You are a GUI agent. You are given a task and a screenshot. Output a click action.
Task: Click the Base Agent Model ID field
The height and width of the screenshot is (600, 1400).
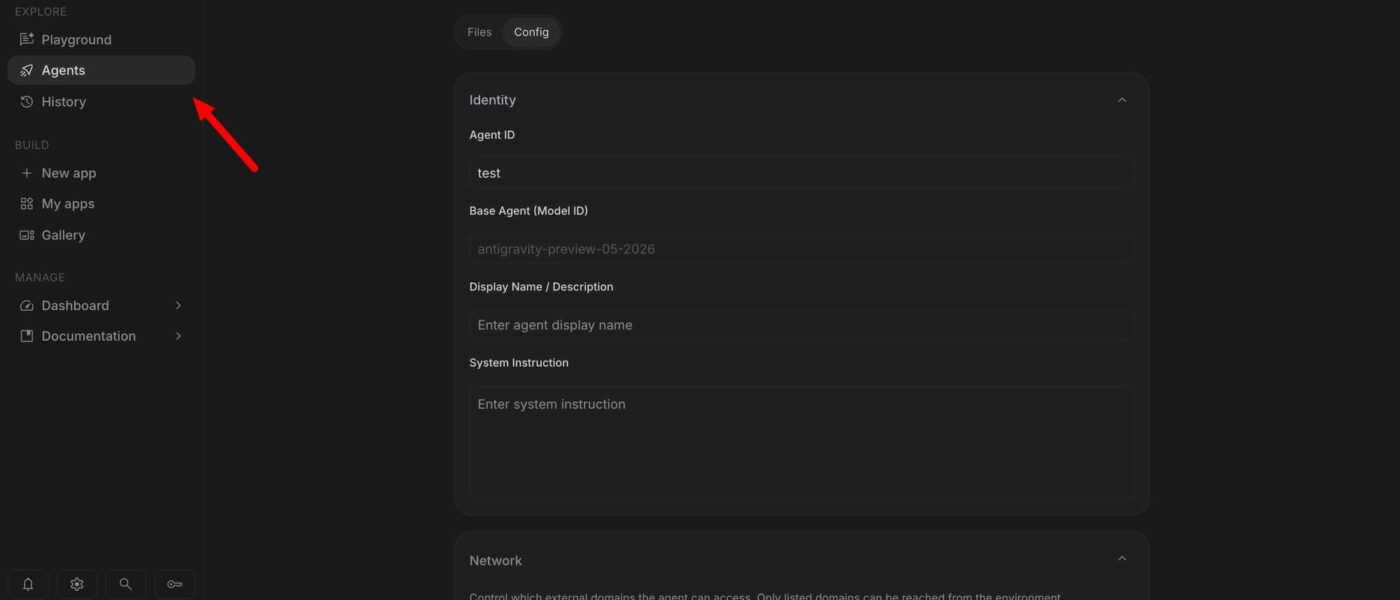pyautogui.click(x=801, y=249)
